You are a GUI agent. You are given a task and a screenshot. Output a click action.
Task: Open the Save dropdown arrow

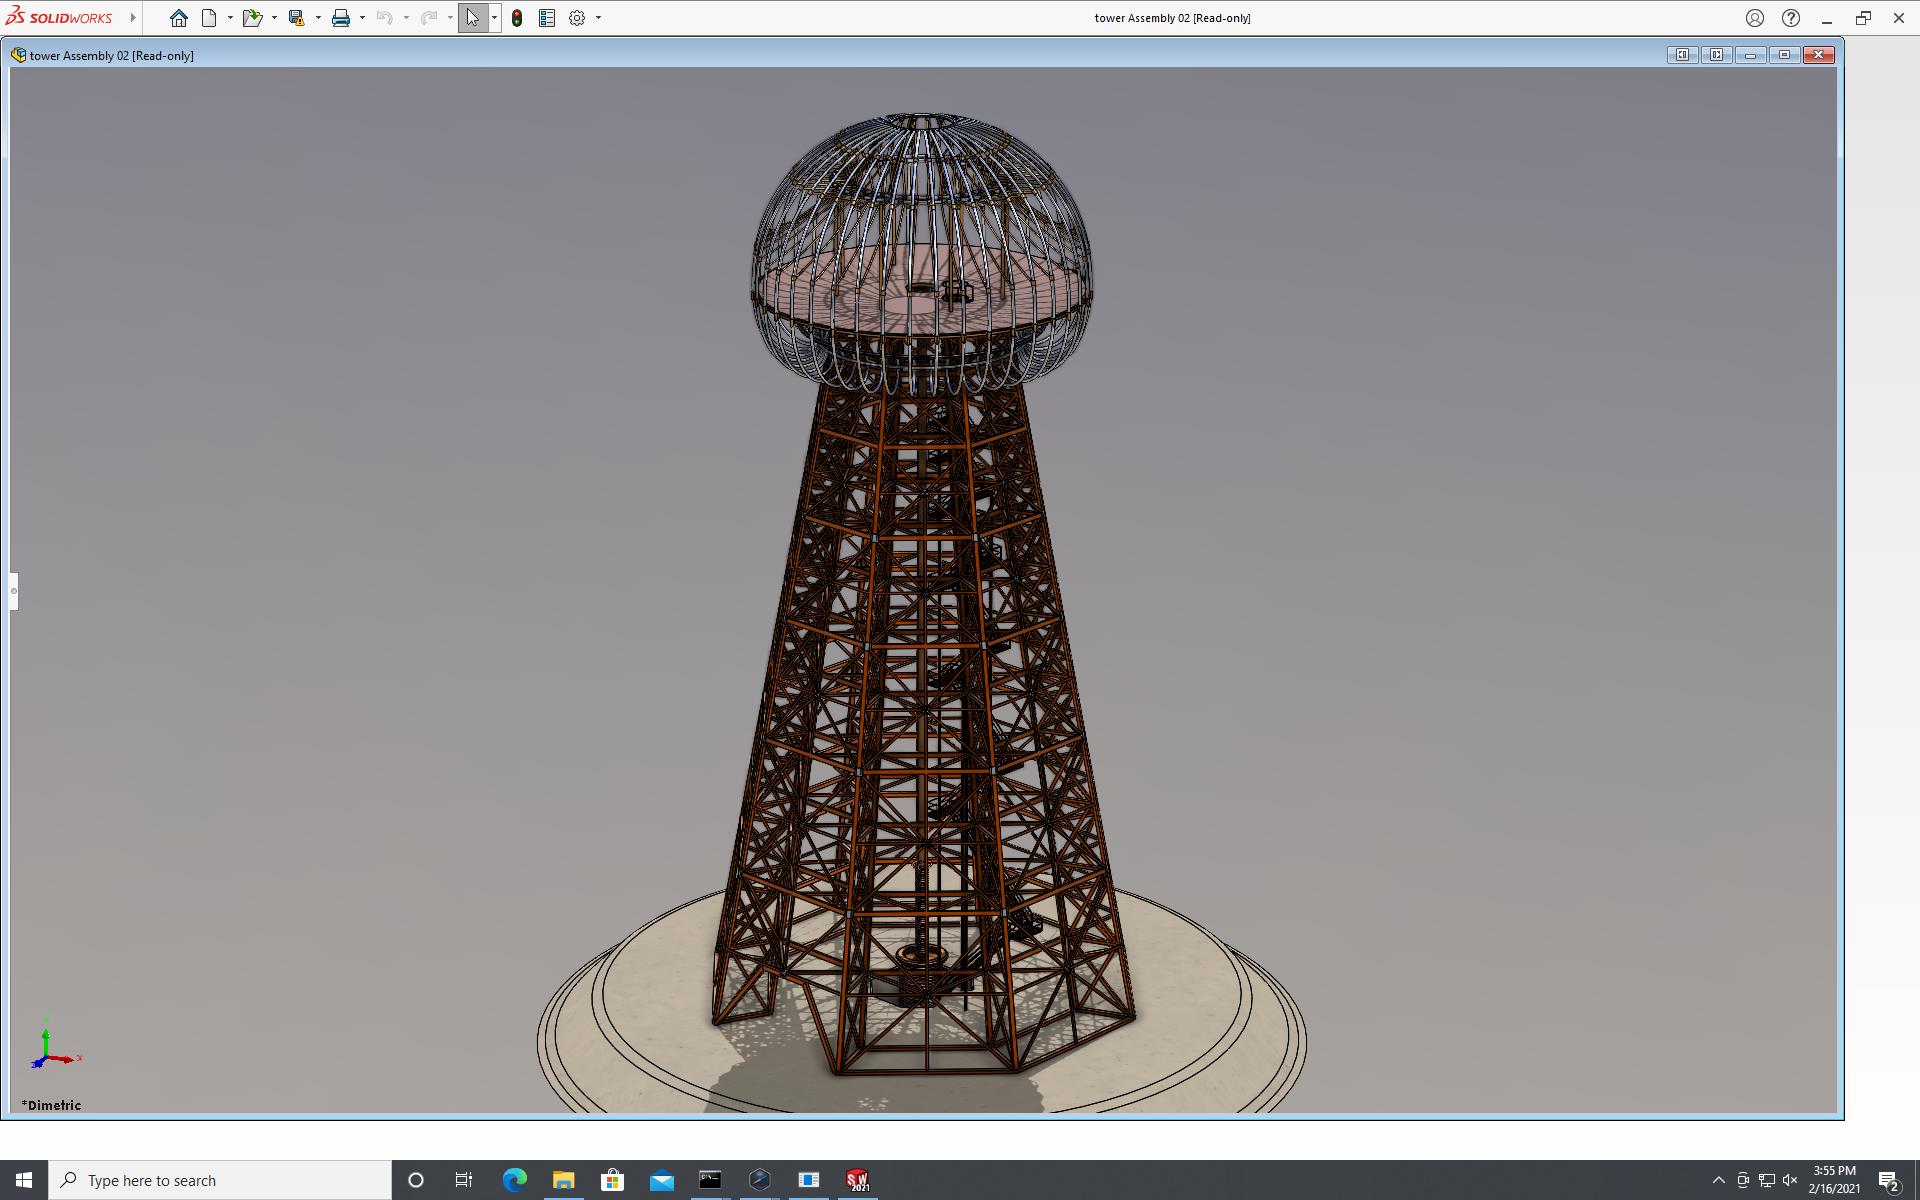[x=318, y=18]
